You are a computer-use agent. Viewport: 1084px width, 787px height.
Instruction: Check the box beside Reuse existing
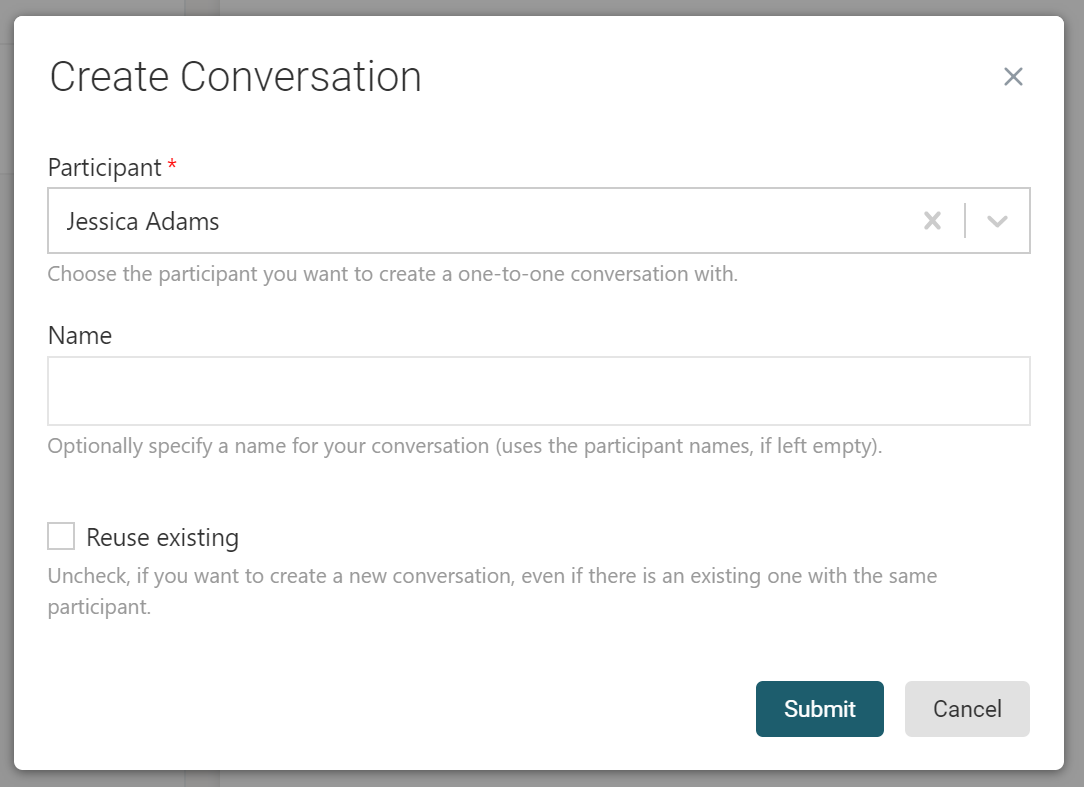click(60, 536)
